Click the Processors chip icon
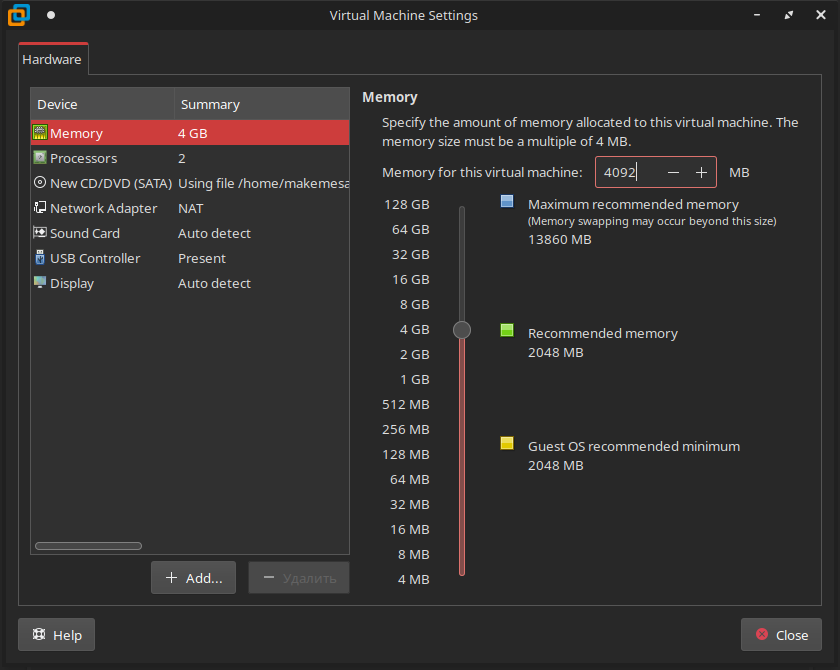Viewport: 840px width, 670px height. tap(40, 158)
